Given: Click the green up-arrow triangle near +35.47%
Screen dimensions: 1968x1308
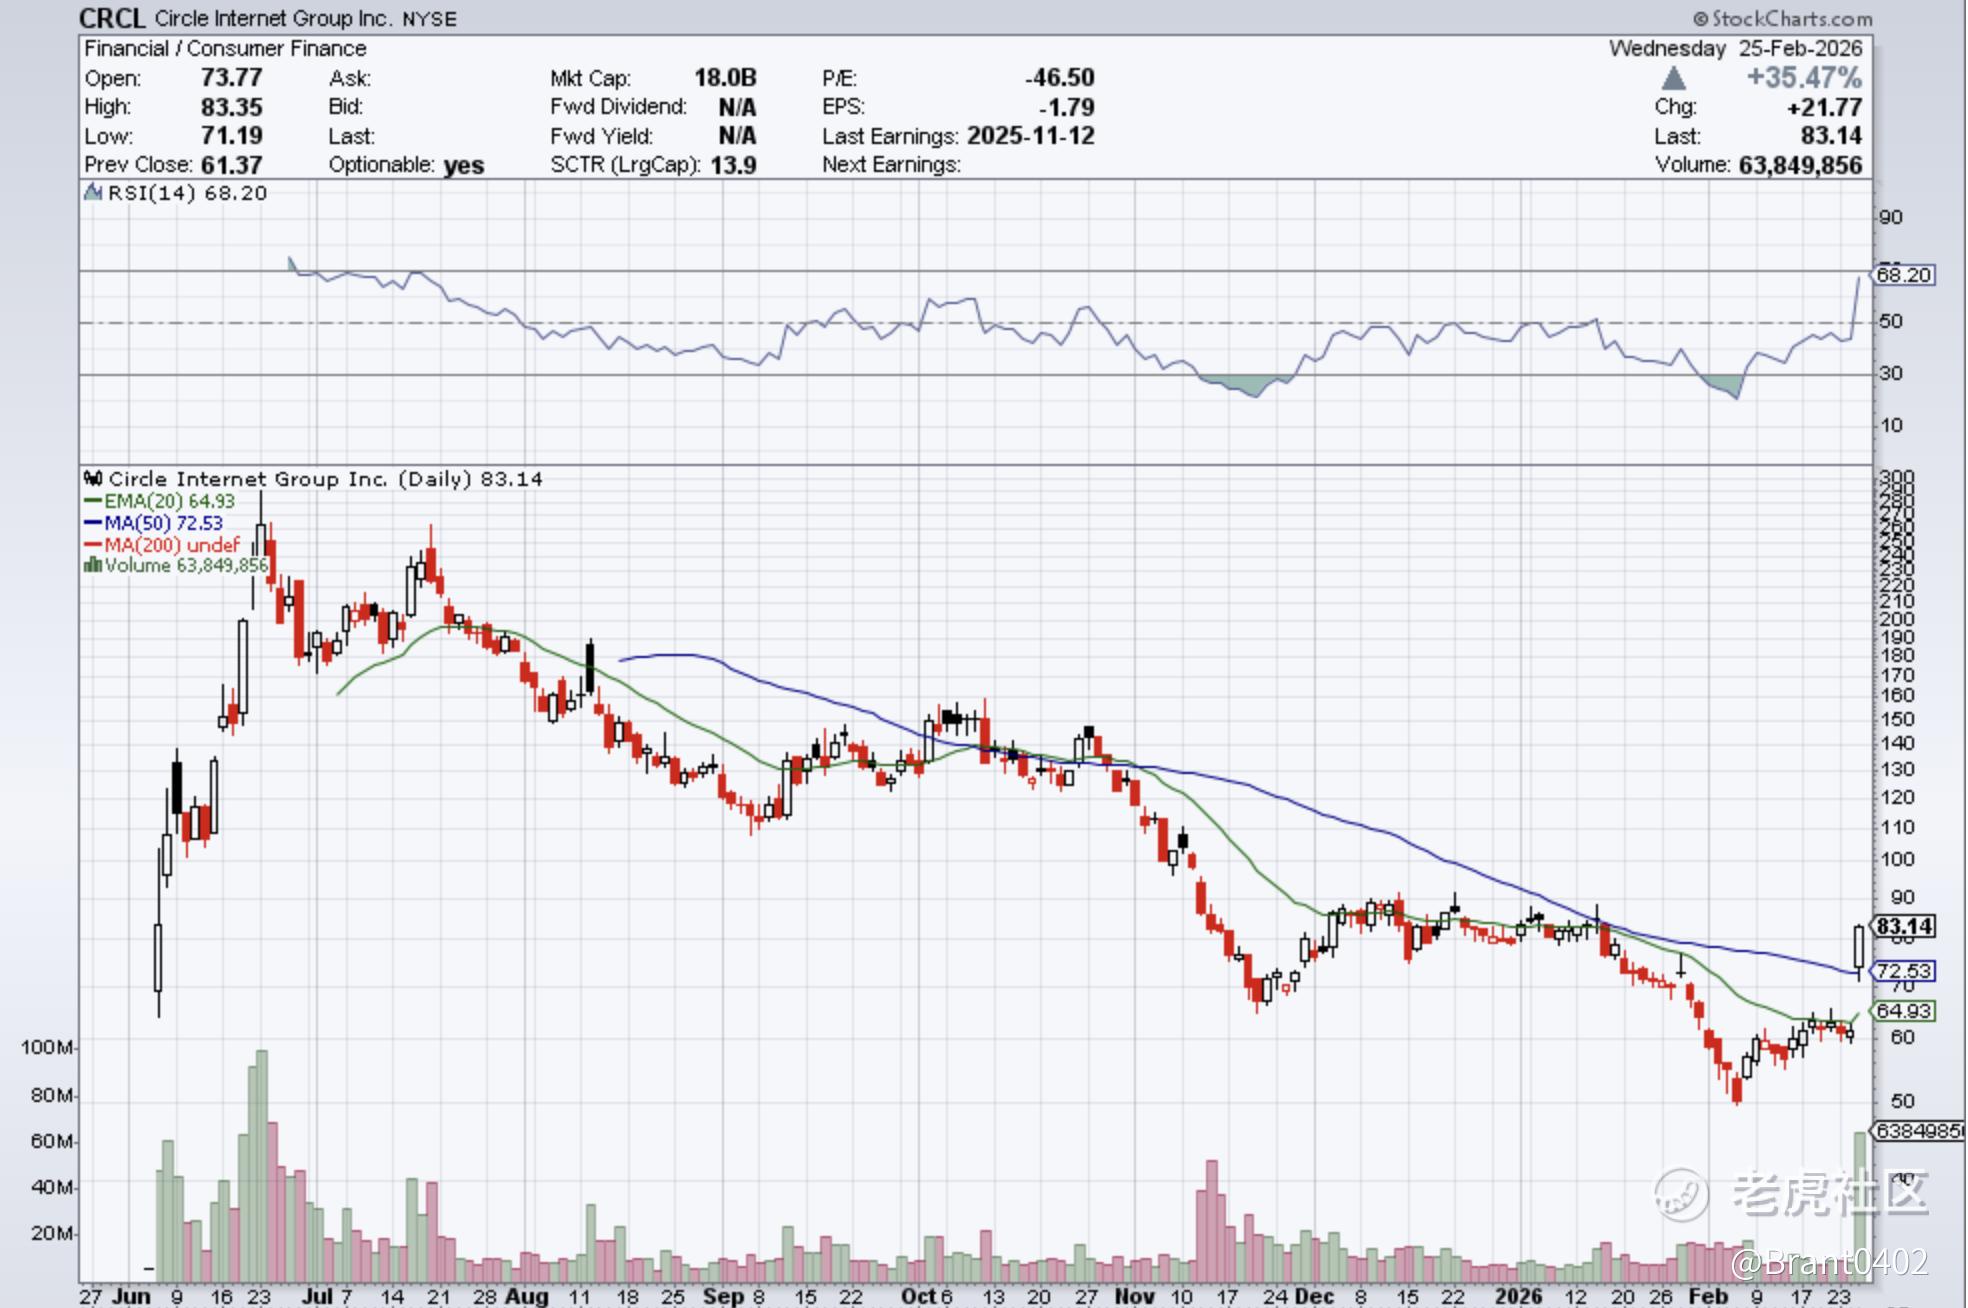Looking at the screenshot, I should pyautogui.click(x=1674, y=79).
